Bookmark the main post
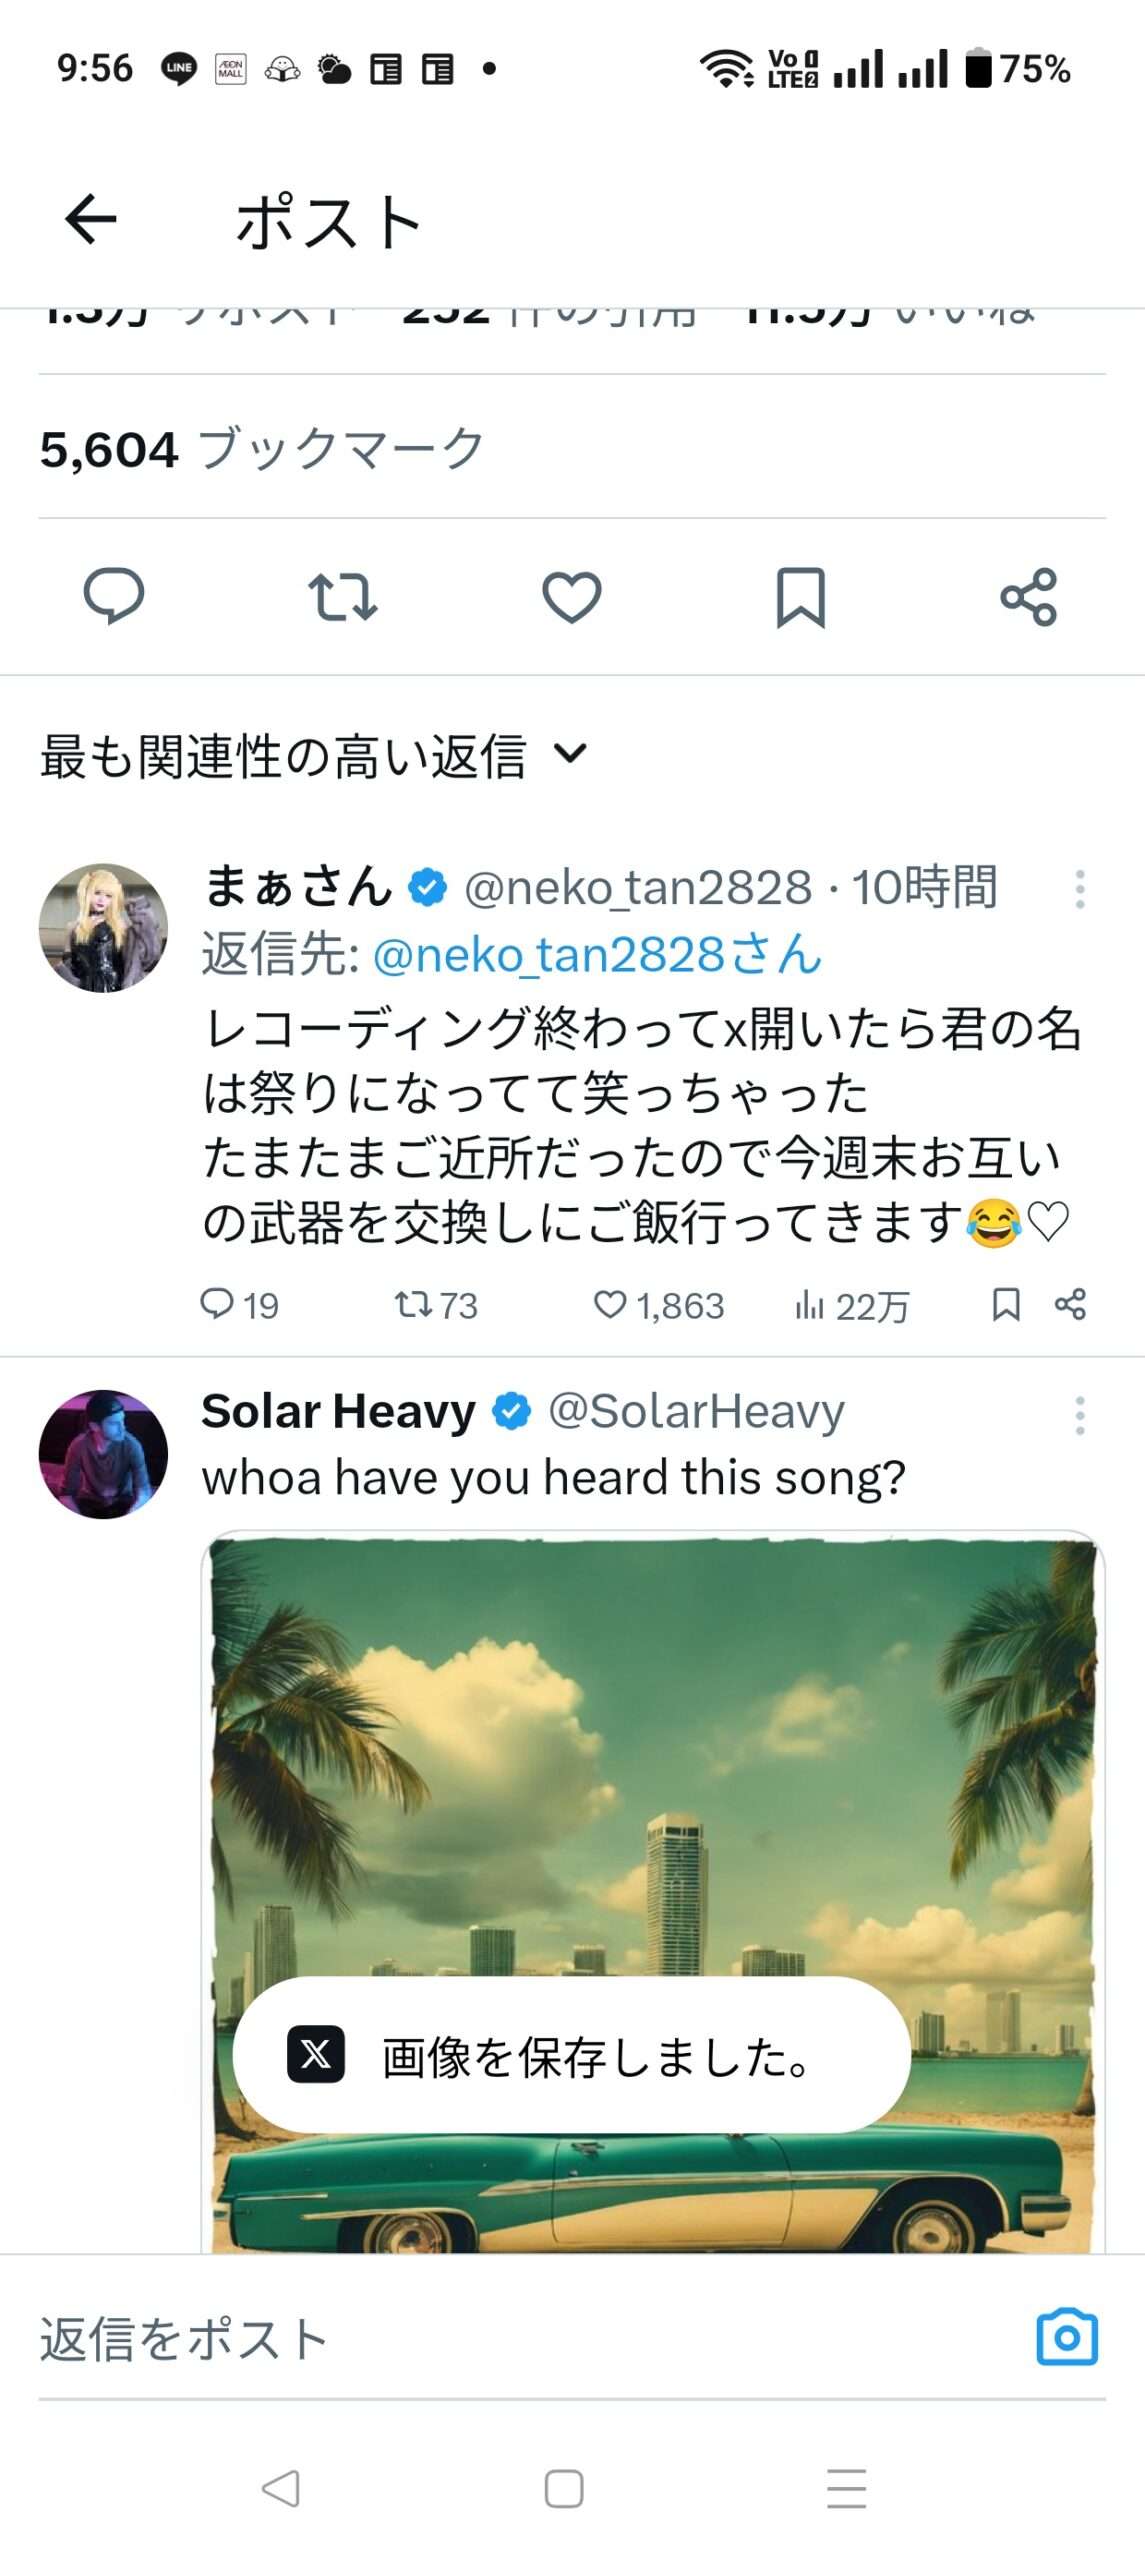The width and height of the screenshot is (1145, 2560). point(800,597)
